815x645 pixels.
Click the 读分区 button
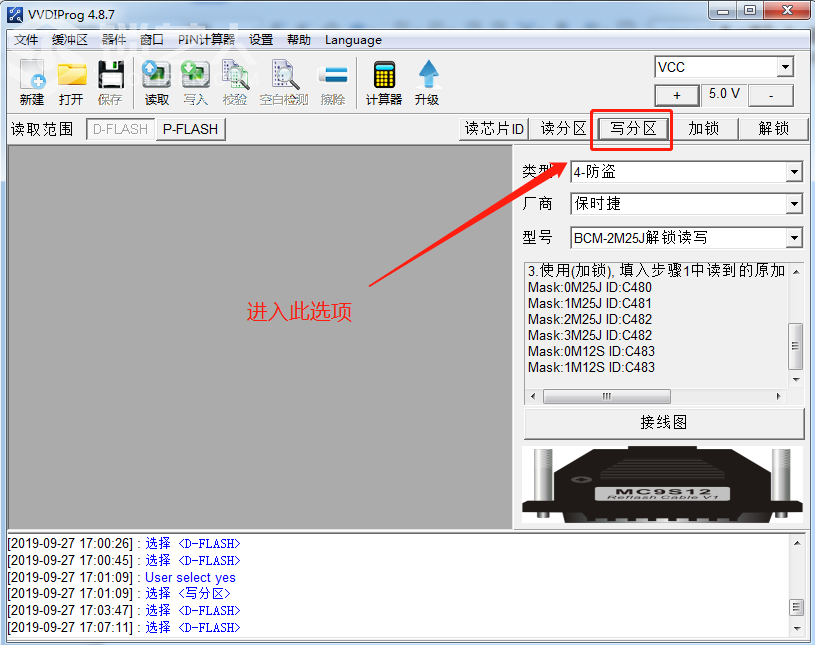tap(563, 128)
